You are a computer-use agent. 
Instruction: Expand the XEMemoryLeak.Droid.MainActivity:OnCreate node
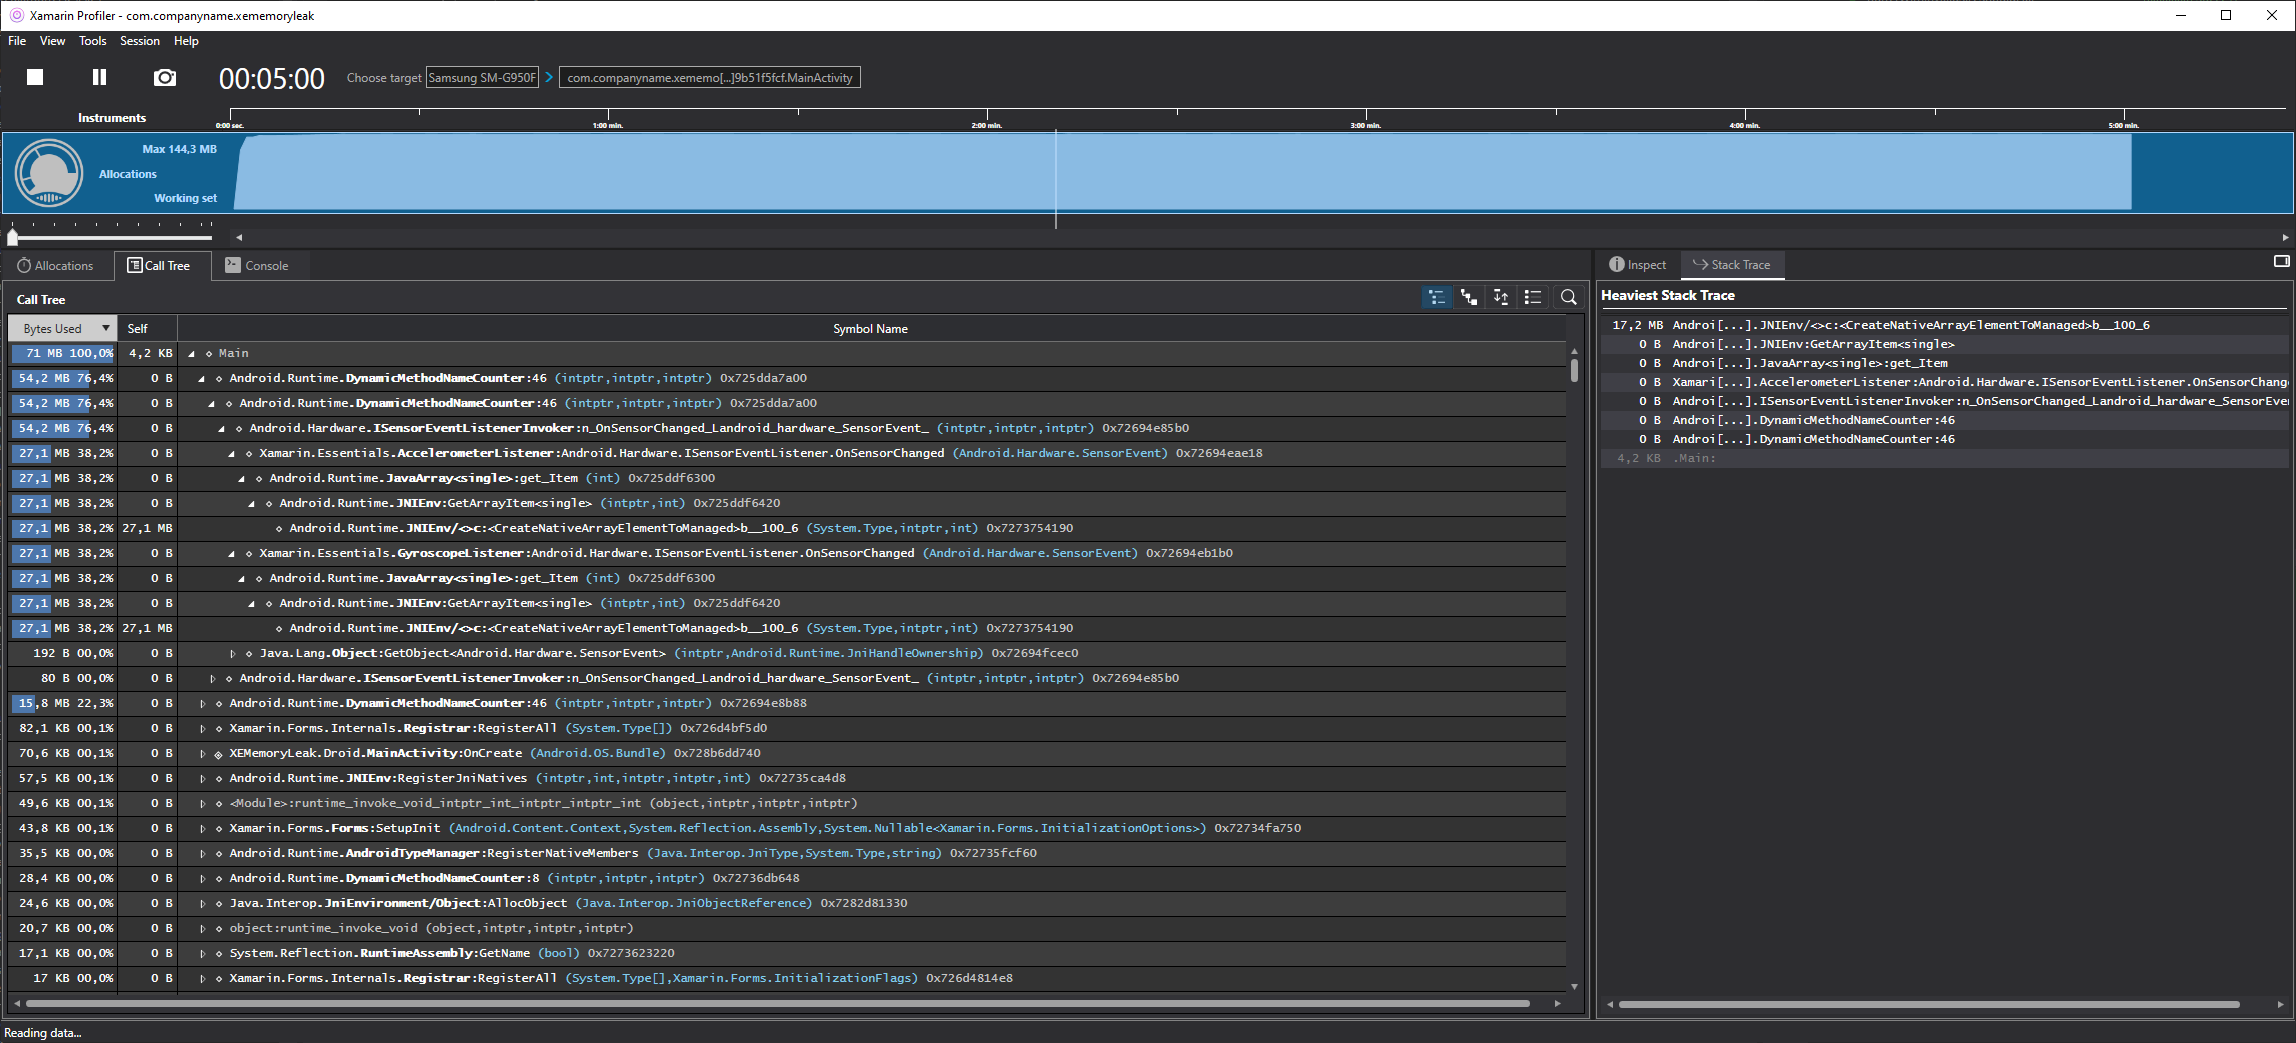coord(204,753)
